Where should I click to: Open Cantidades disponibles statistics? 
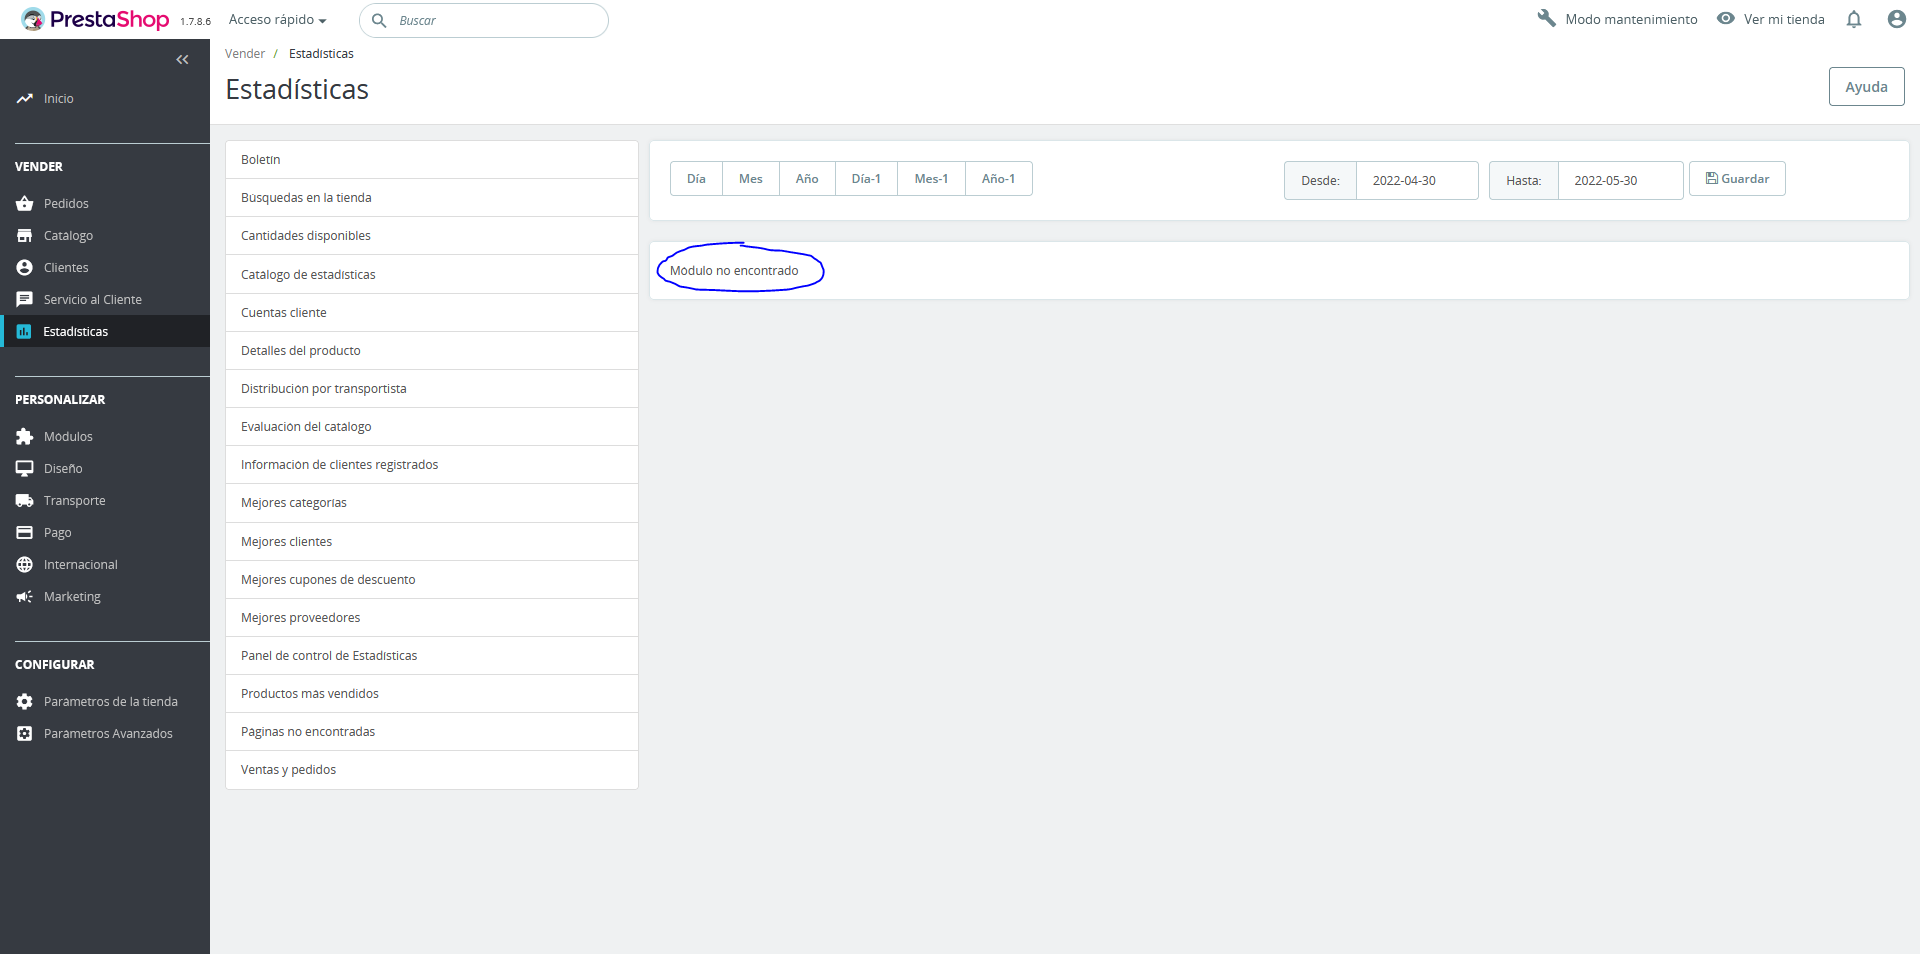pos(432,236)
